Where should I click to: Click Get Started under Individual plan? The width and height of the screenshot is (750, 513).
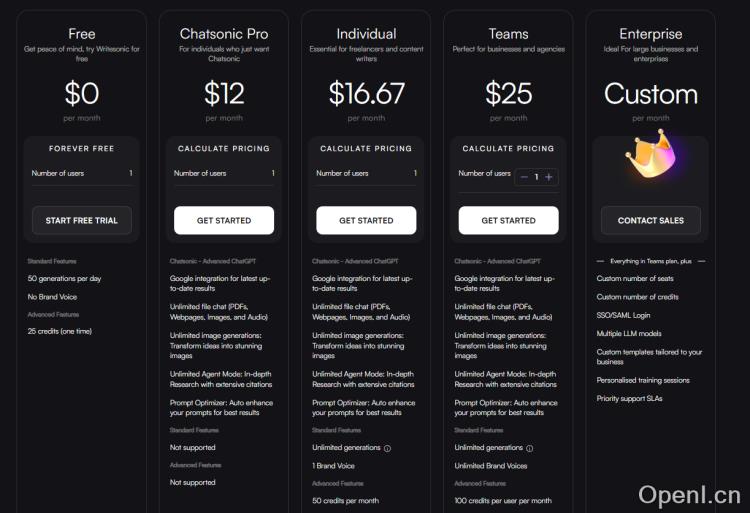[366, 220]
